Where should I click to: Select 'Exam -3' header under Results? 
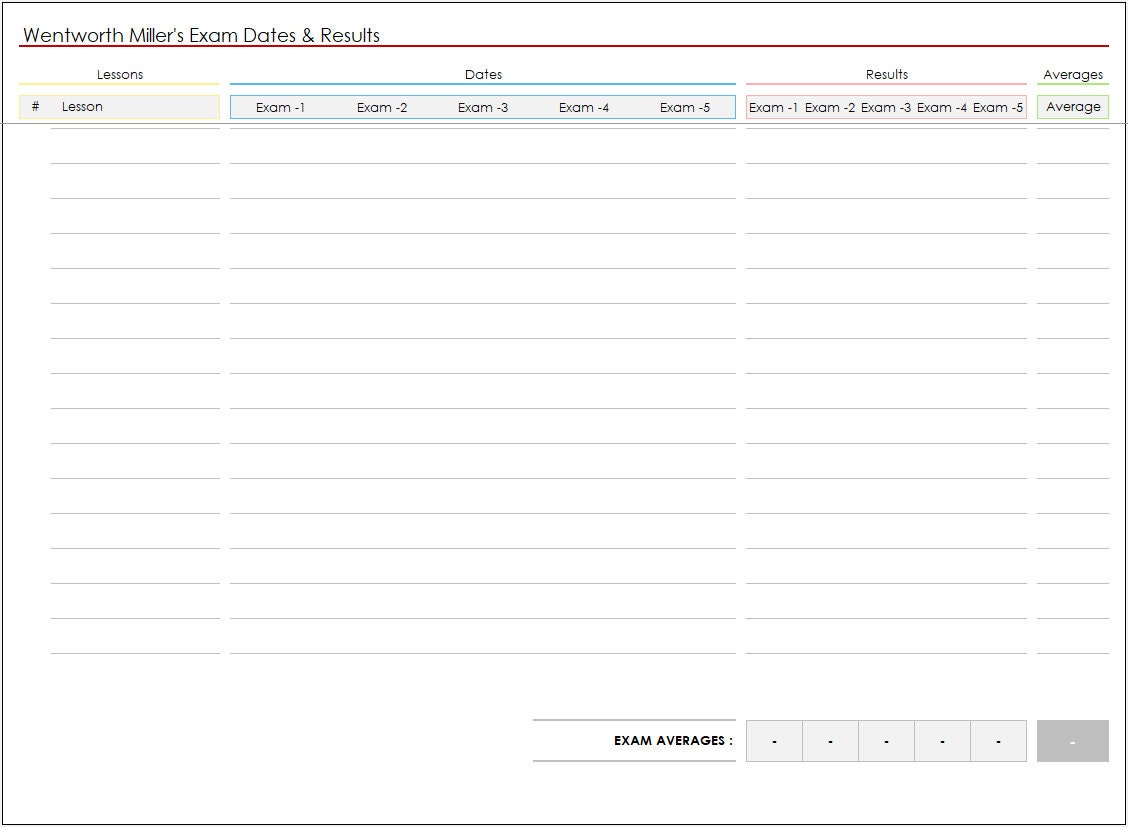(x=886, y=107)
